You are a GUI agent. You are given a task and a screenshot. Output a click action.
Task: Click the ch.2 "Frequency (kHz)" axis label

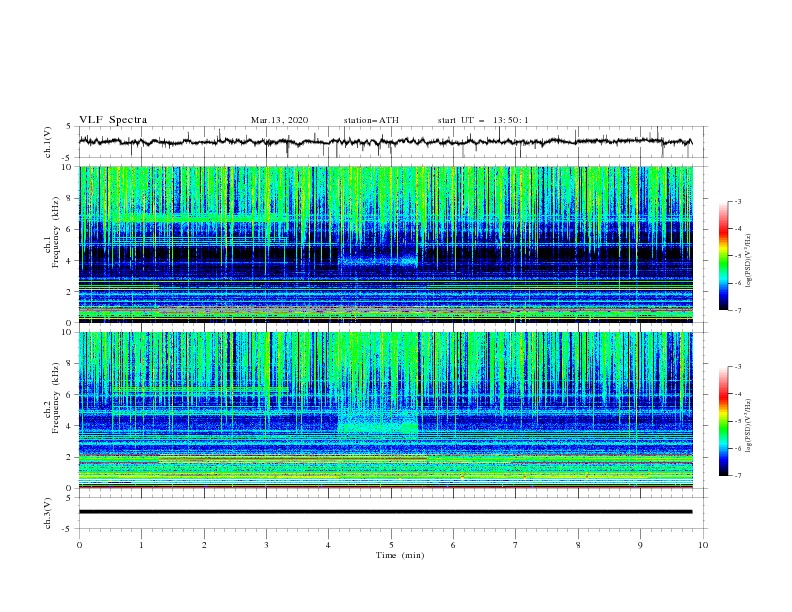pos(56,398)
